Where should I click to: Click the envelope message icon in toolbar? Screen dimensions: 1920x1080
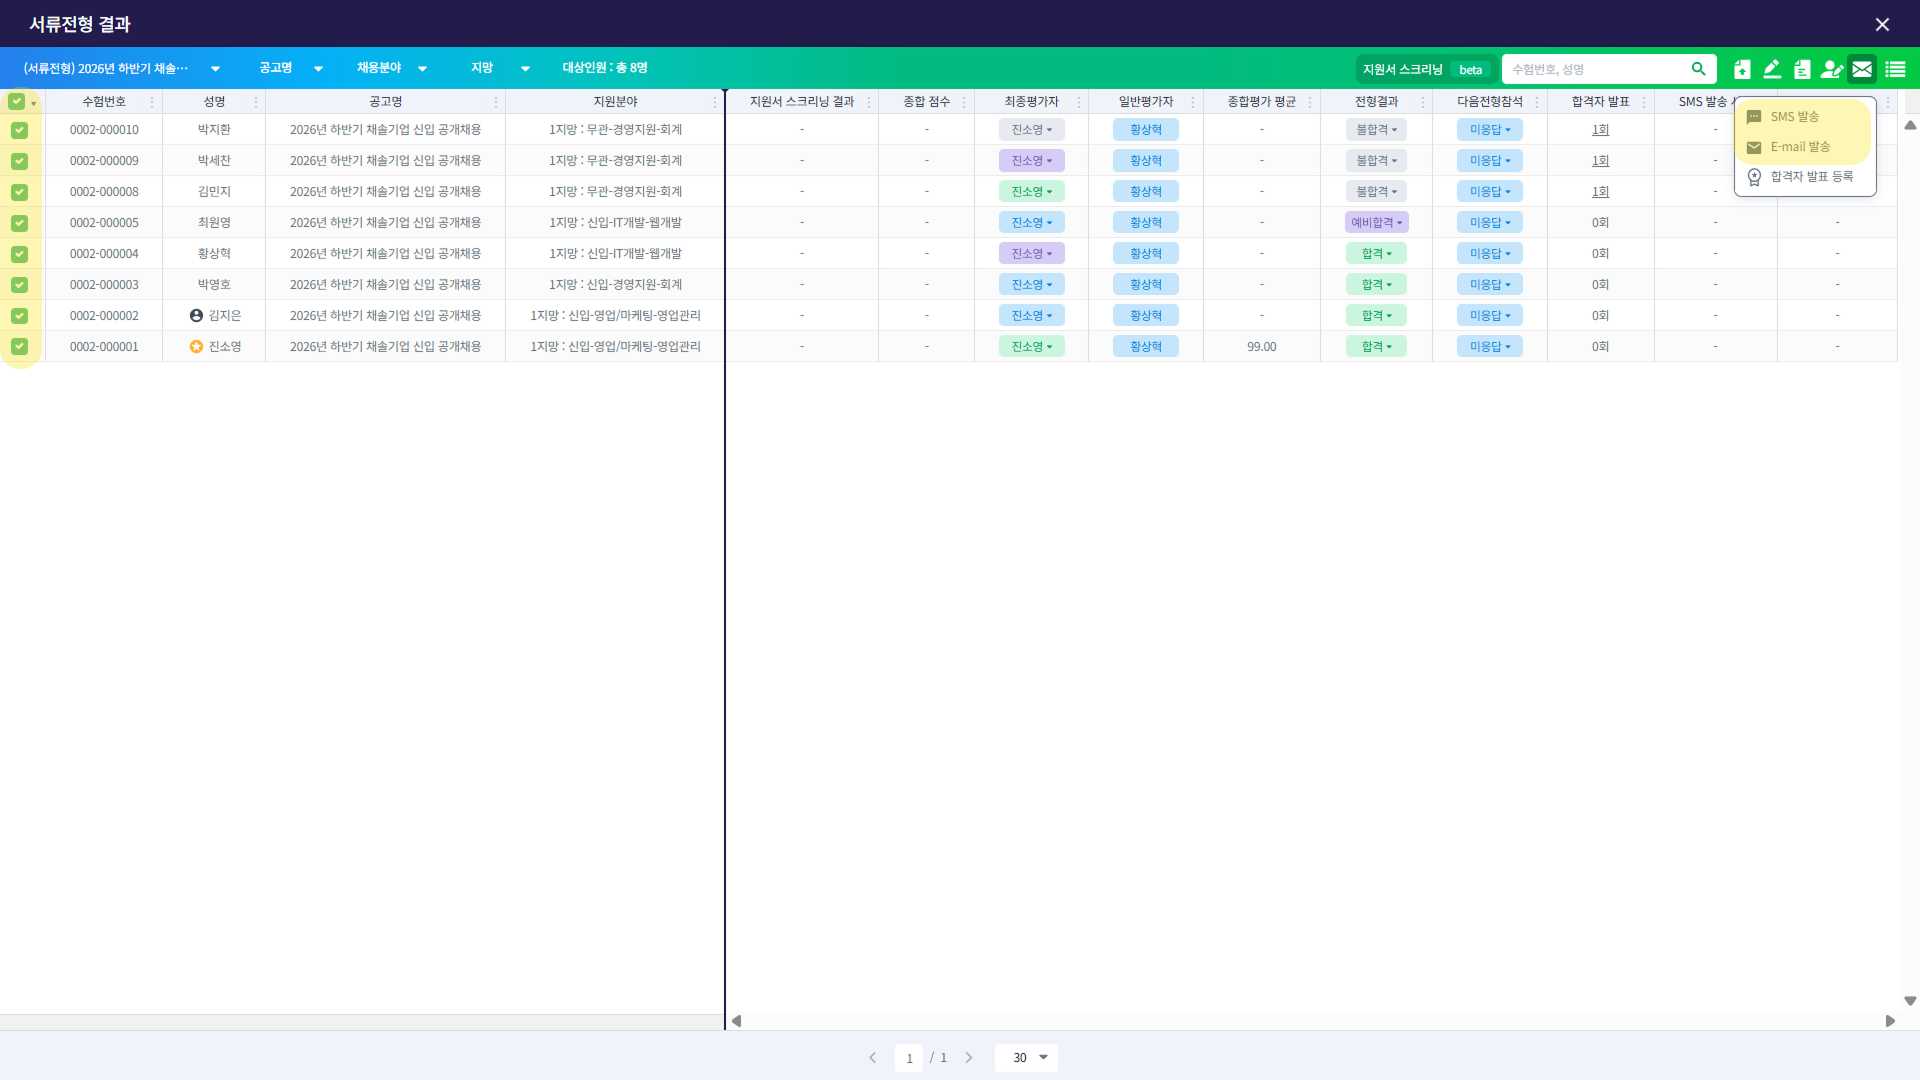point(1862,69)
